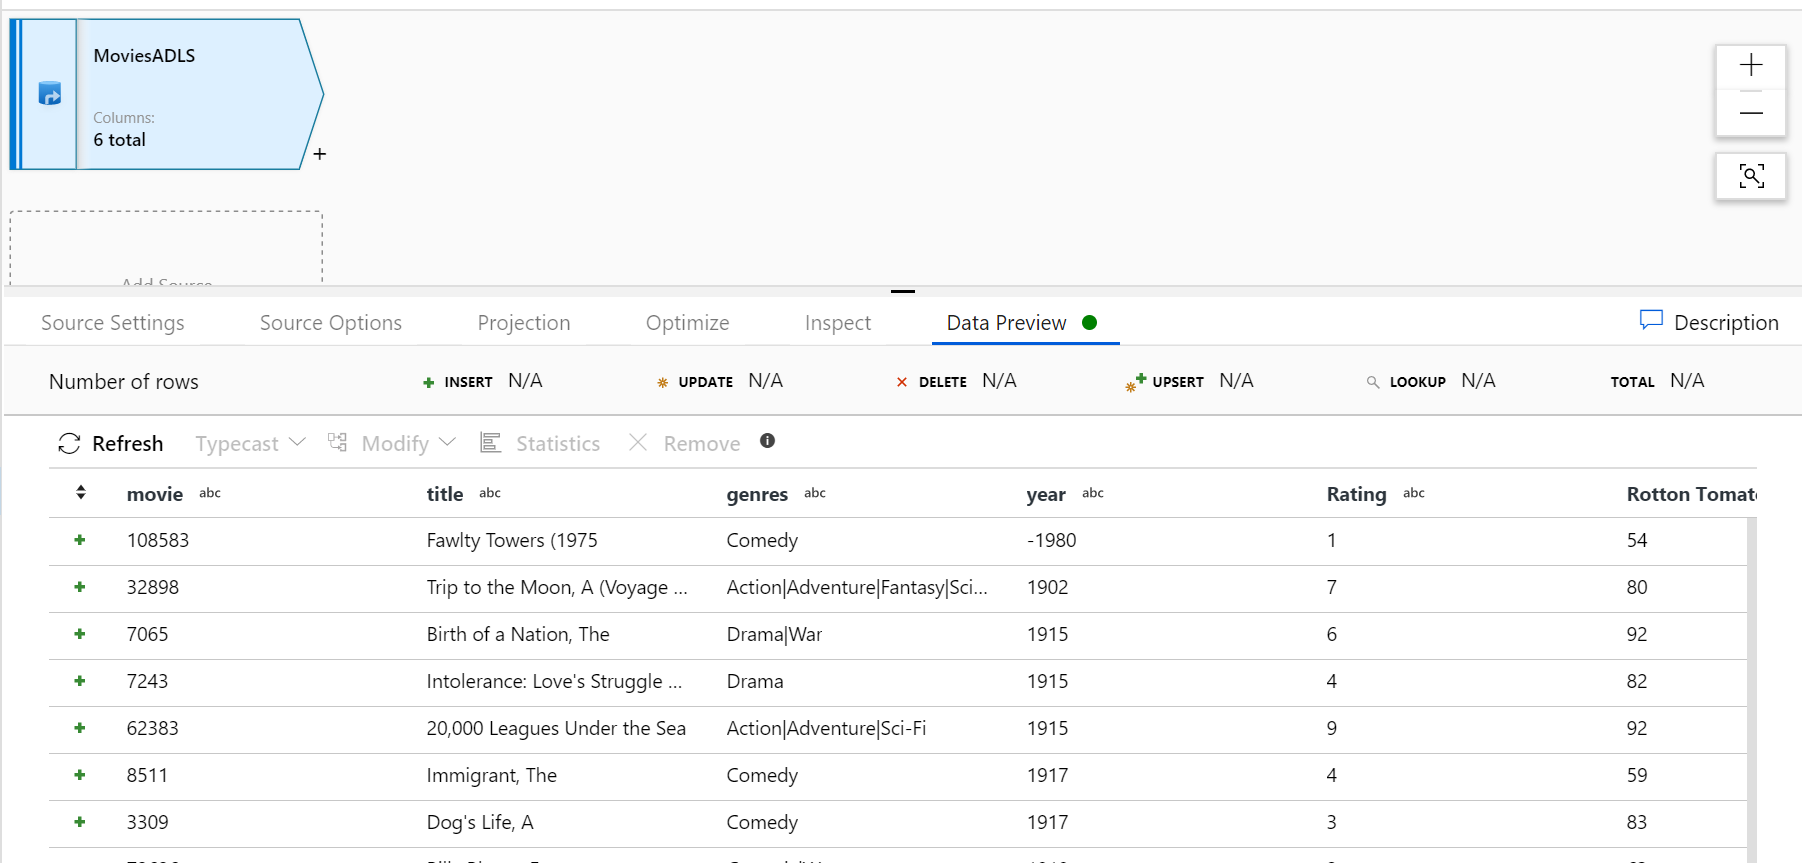Click the cell "20,000 Leagues Under the Sea"
This screenshot has height=863, width=1802.
click(556, 728)
